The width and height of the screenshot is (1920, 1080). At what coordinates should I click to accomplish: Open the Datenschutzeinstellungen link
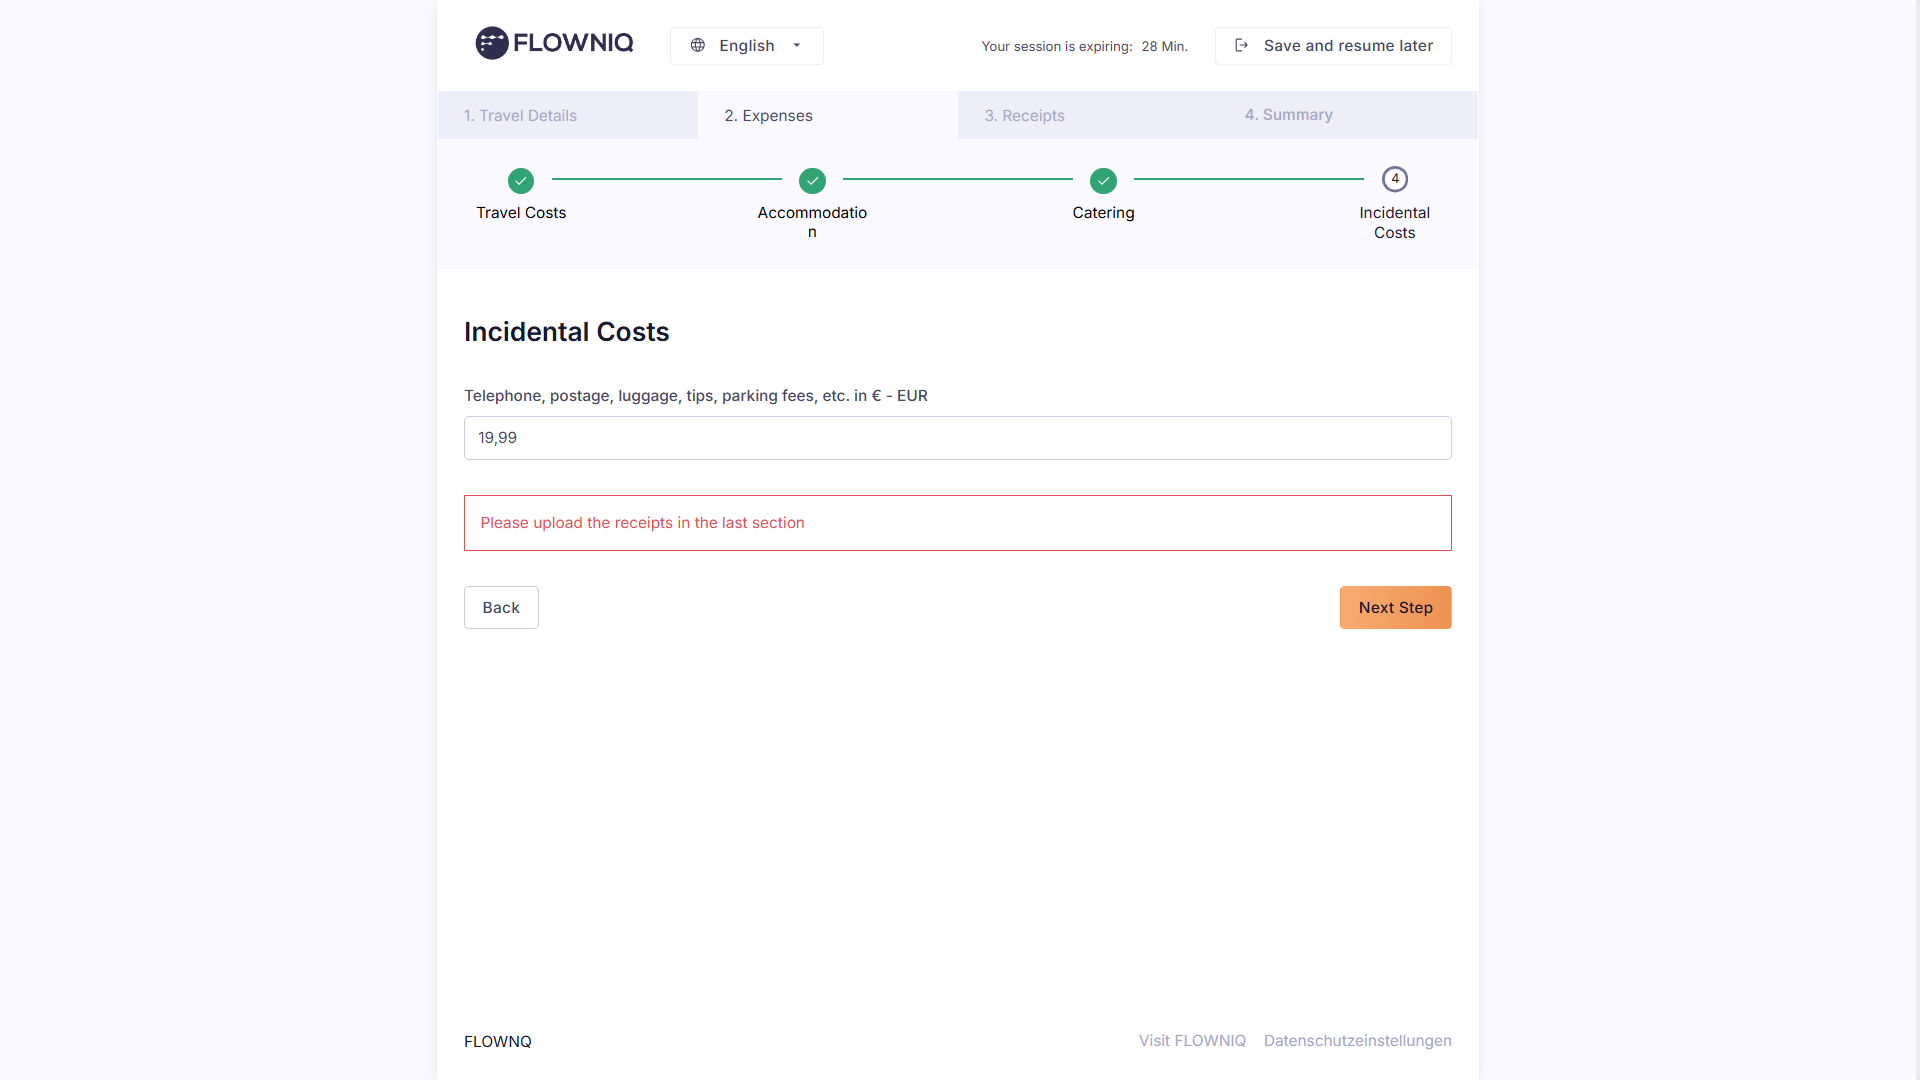pos(1357,1041)
